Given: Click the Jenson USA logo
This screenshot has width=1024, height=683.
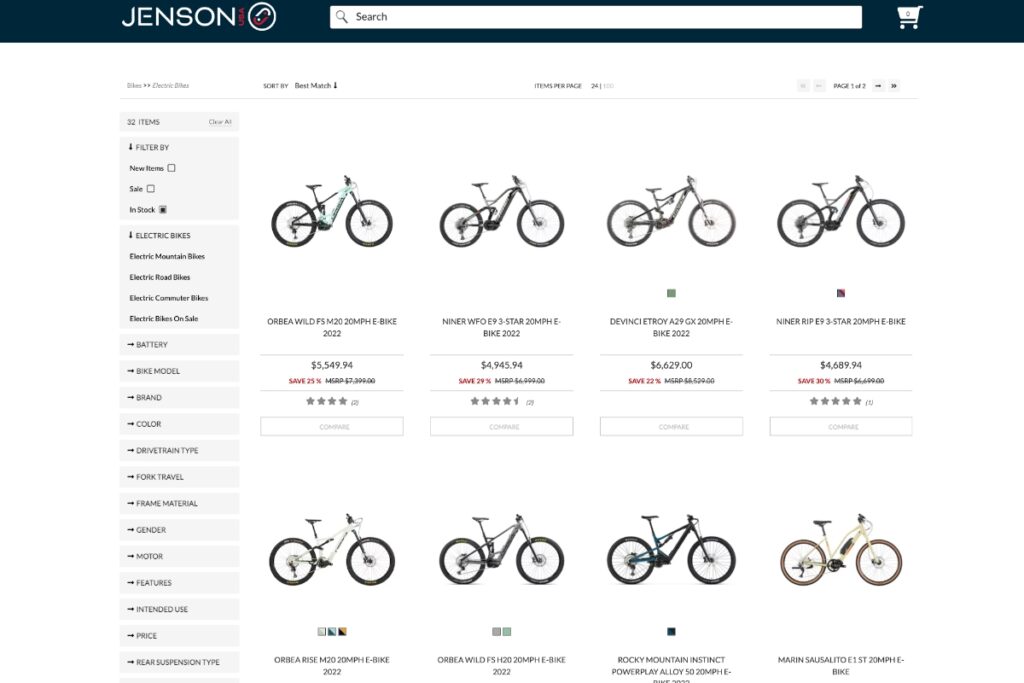Looking at the screenshot, I should 199,16.
